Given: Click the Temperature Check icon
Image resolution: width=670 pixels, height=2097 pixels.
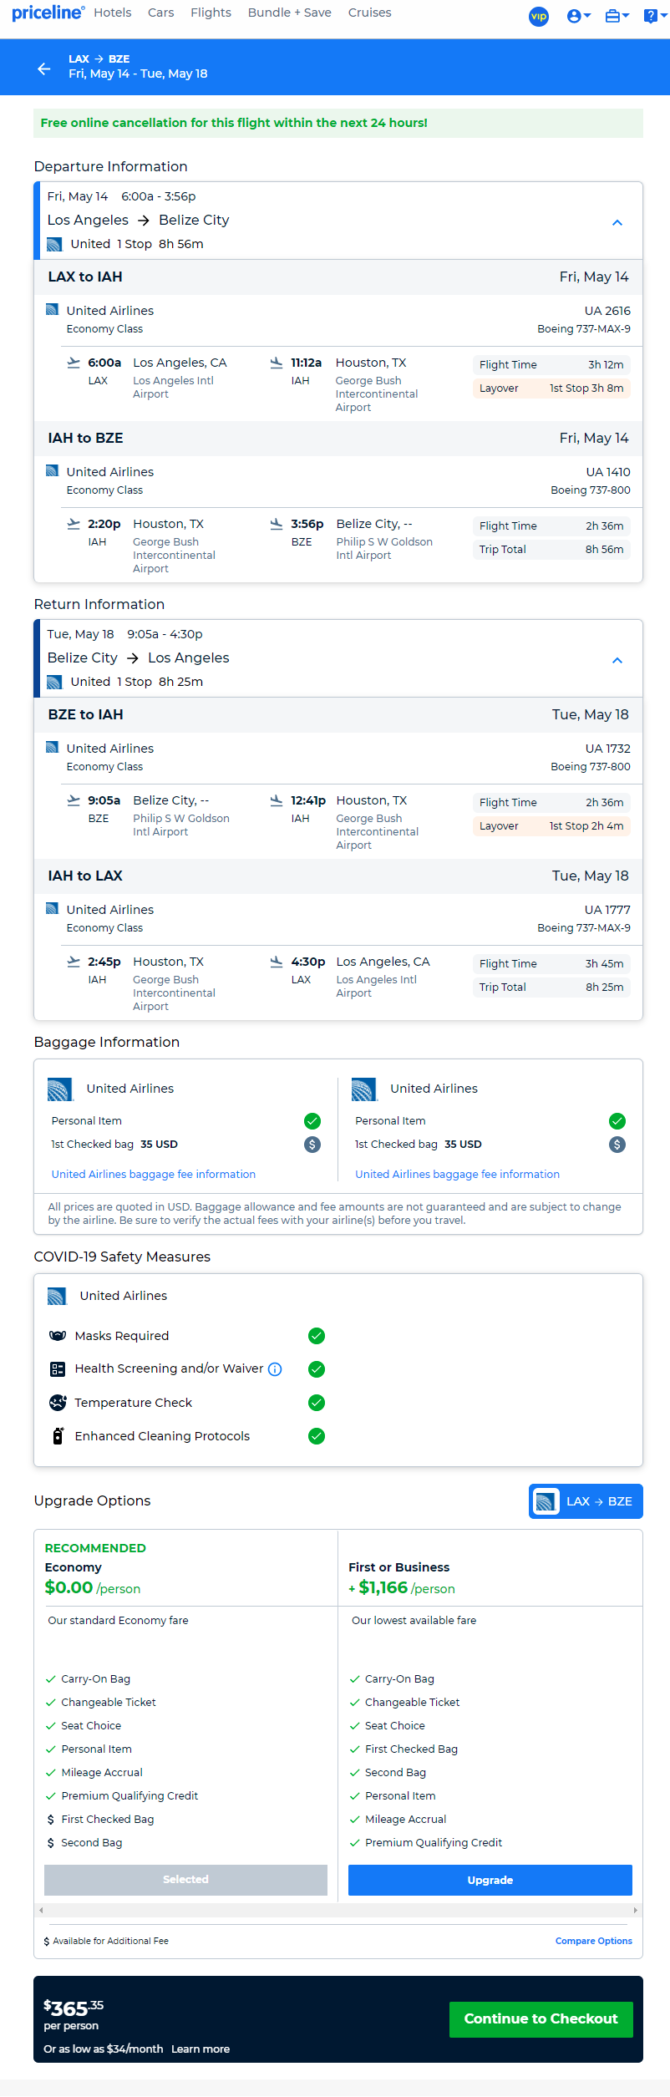Looking at the screenshot, I should [x=57, y=1403].
